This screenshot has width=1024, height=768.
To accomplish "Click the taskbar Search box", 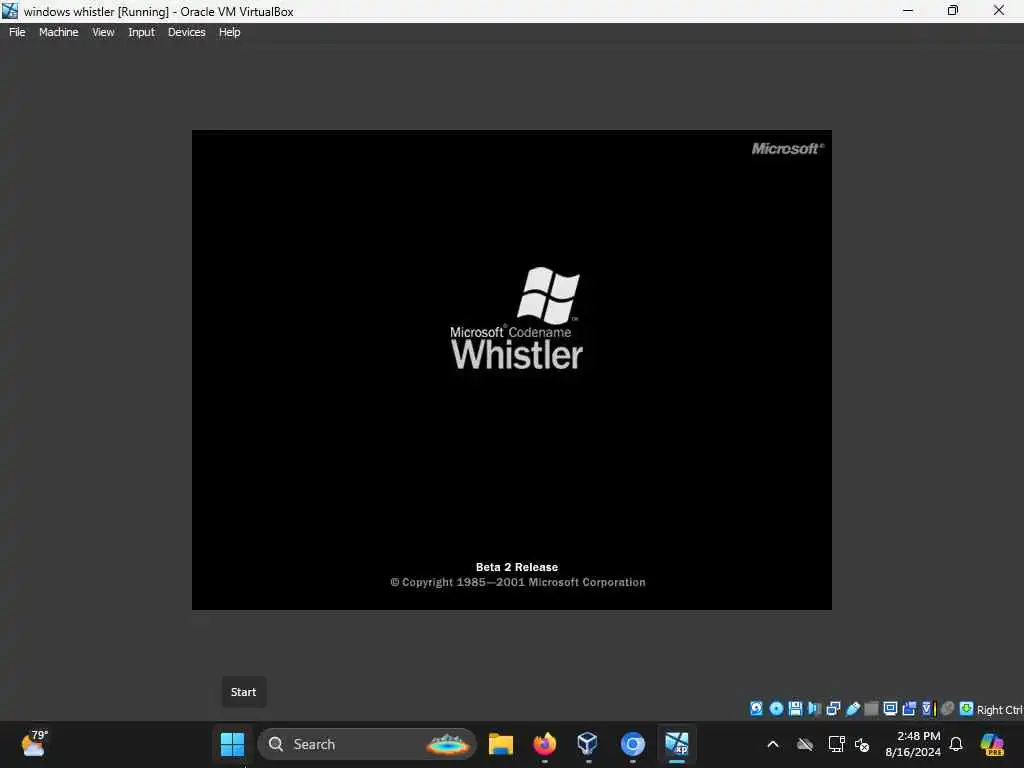I will tap(367, 744).
